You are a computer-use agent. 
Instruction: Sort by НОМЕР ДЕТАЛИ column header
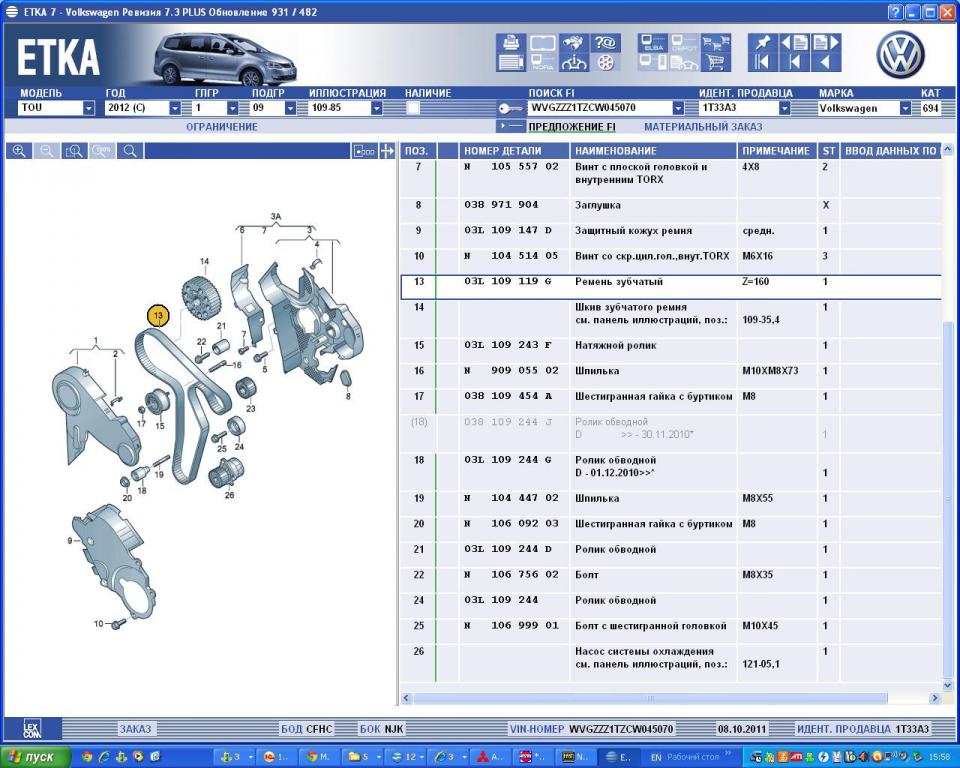click(x=514, y=151)
